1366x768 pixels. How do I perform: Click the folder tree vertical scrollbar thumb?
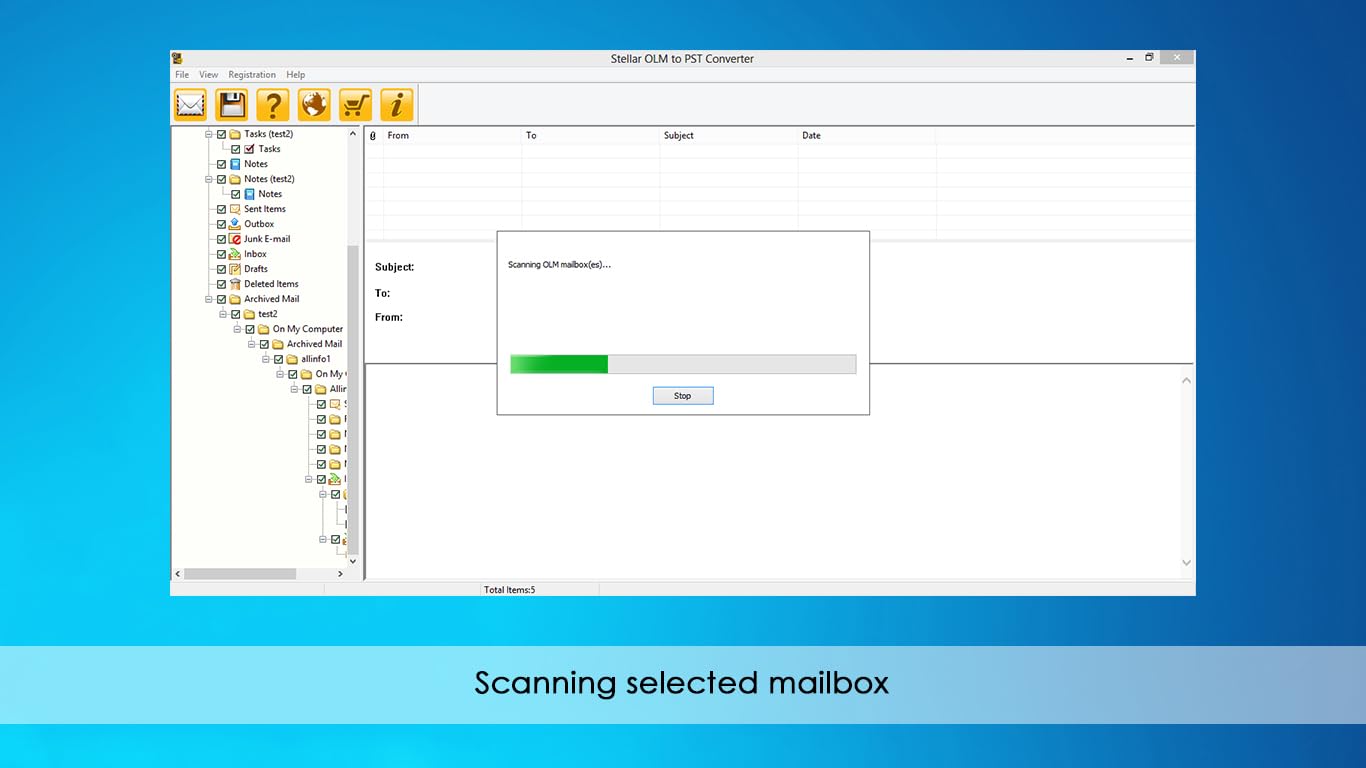pos(353,398)
